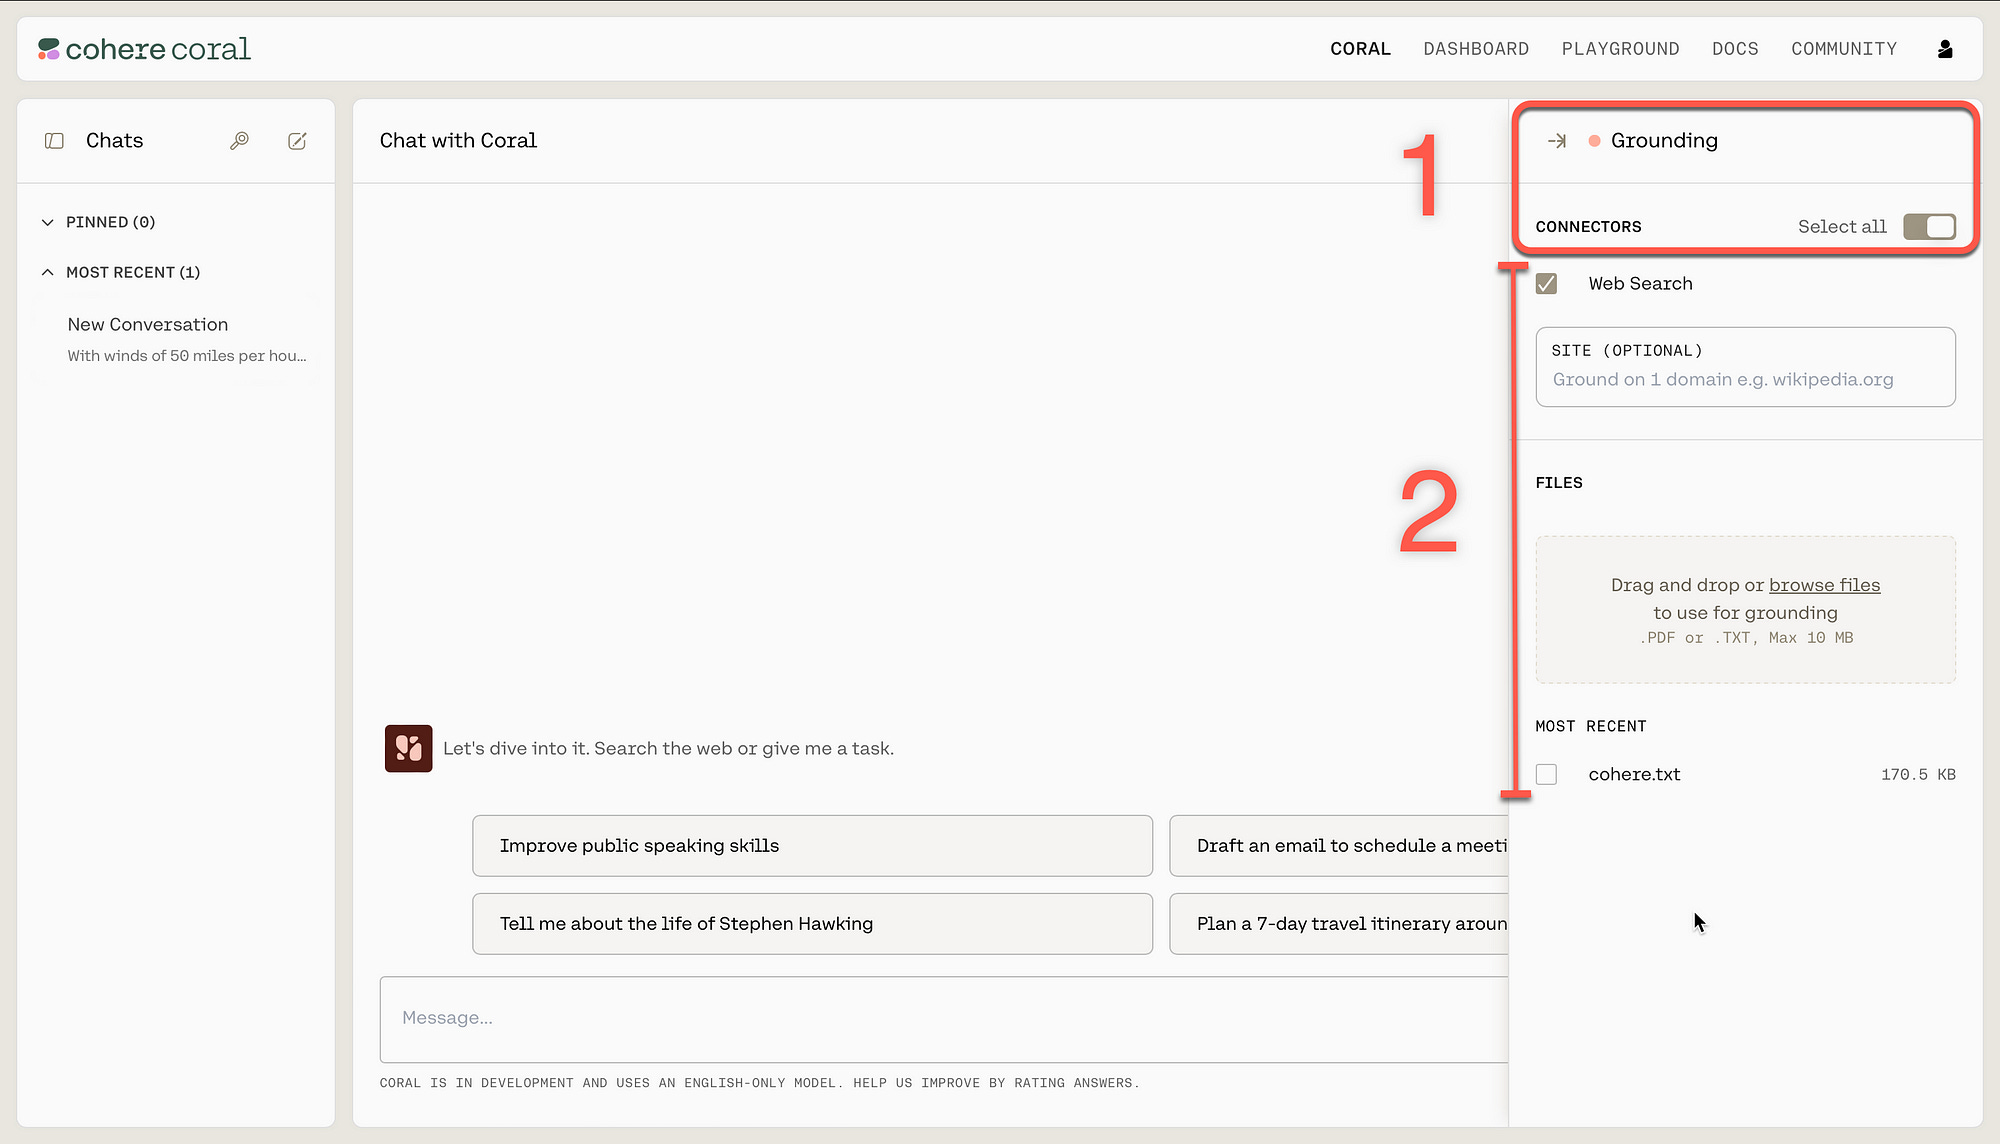2000x1144 pixels.
Task: Search chats with the magnifier icon
Action: click(x=239, y=141)
